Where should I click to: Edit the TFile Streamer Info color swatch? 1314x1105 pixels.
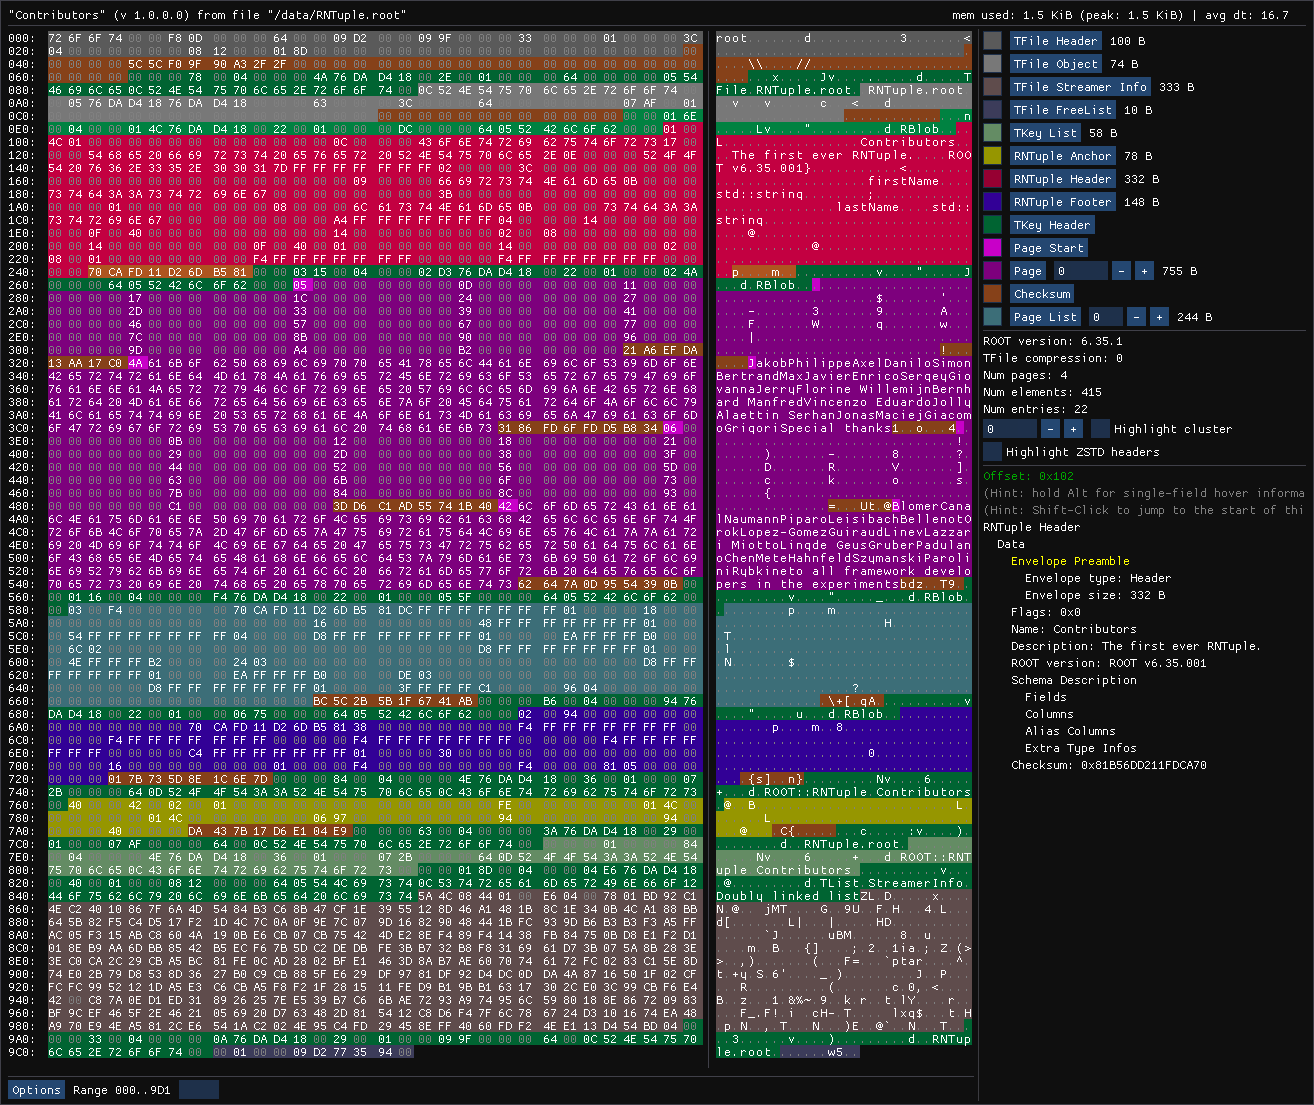[992, 87]
